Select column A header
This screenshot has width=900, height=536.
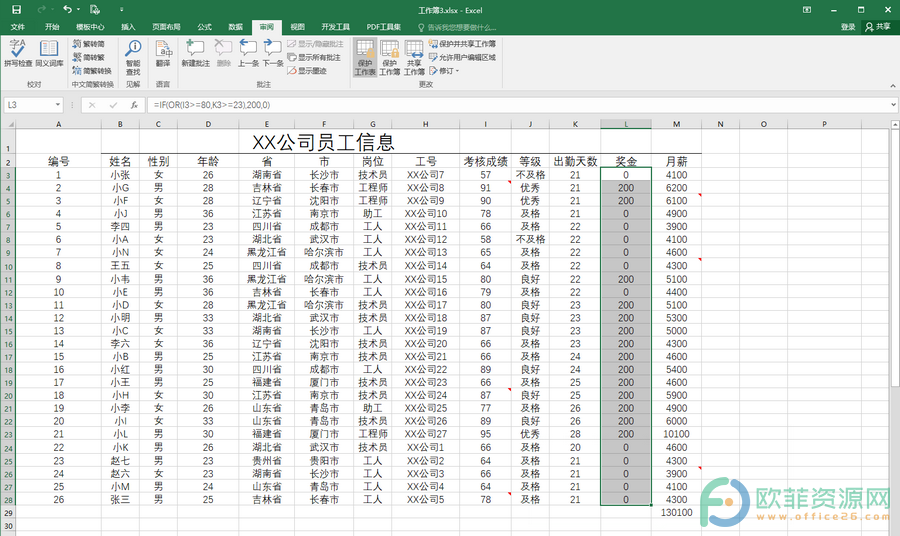click(x=58, y=124)
